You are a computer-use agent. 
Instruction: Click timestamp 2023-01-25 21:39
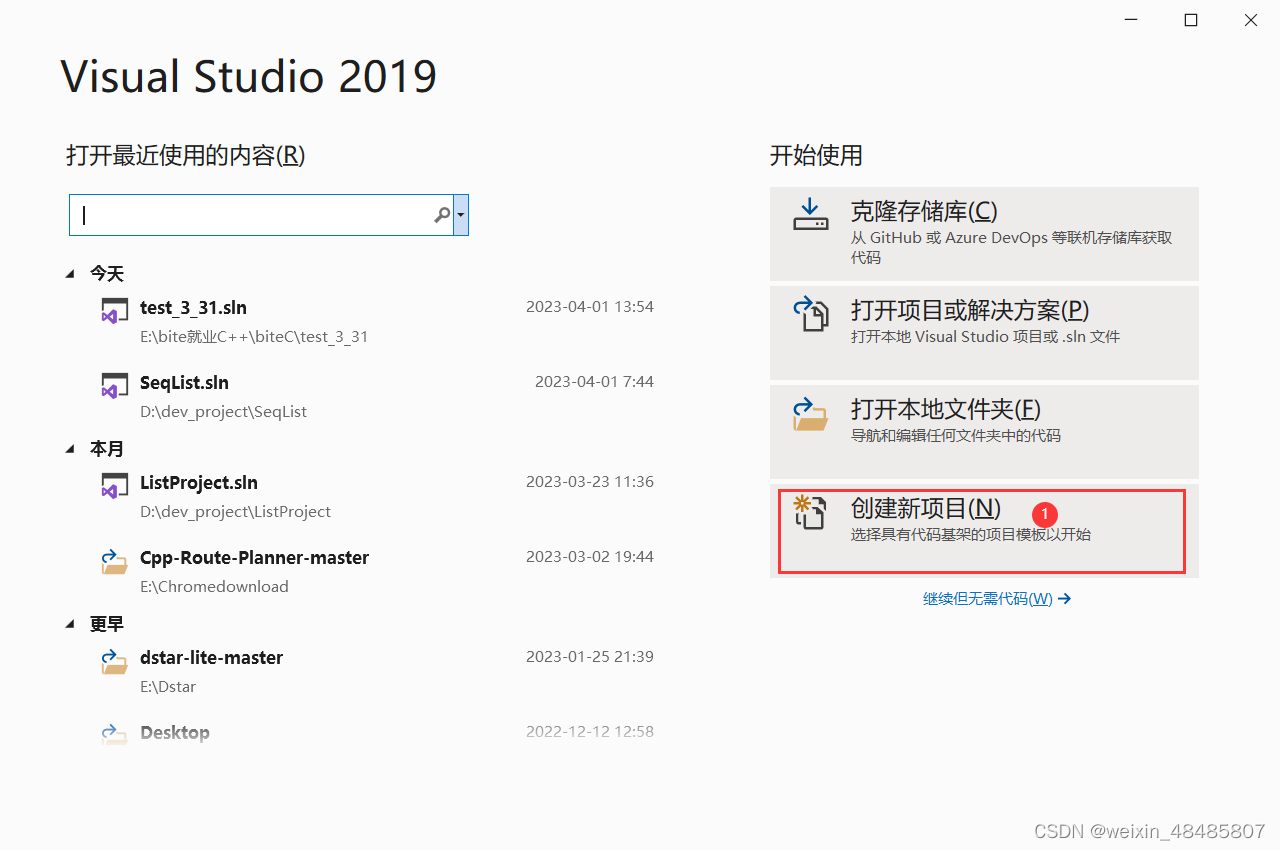590,657
